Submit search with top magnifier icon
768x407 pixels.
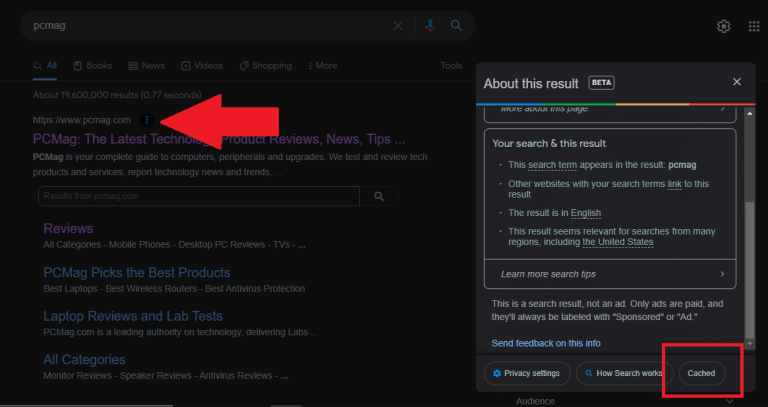tap(456, 25)
